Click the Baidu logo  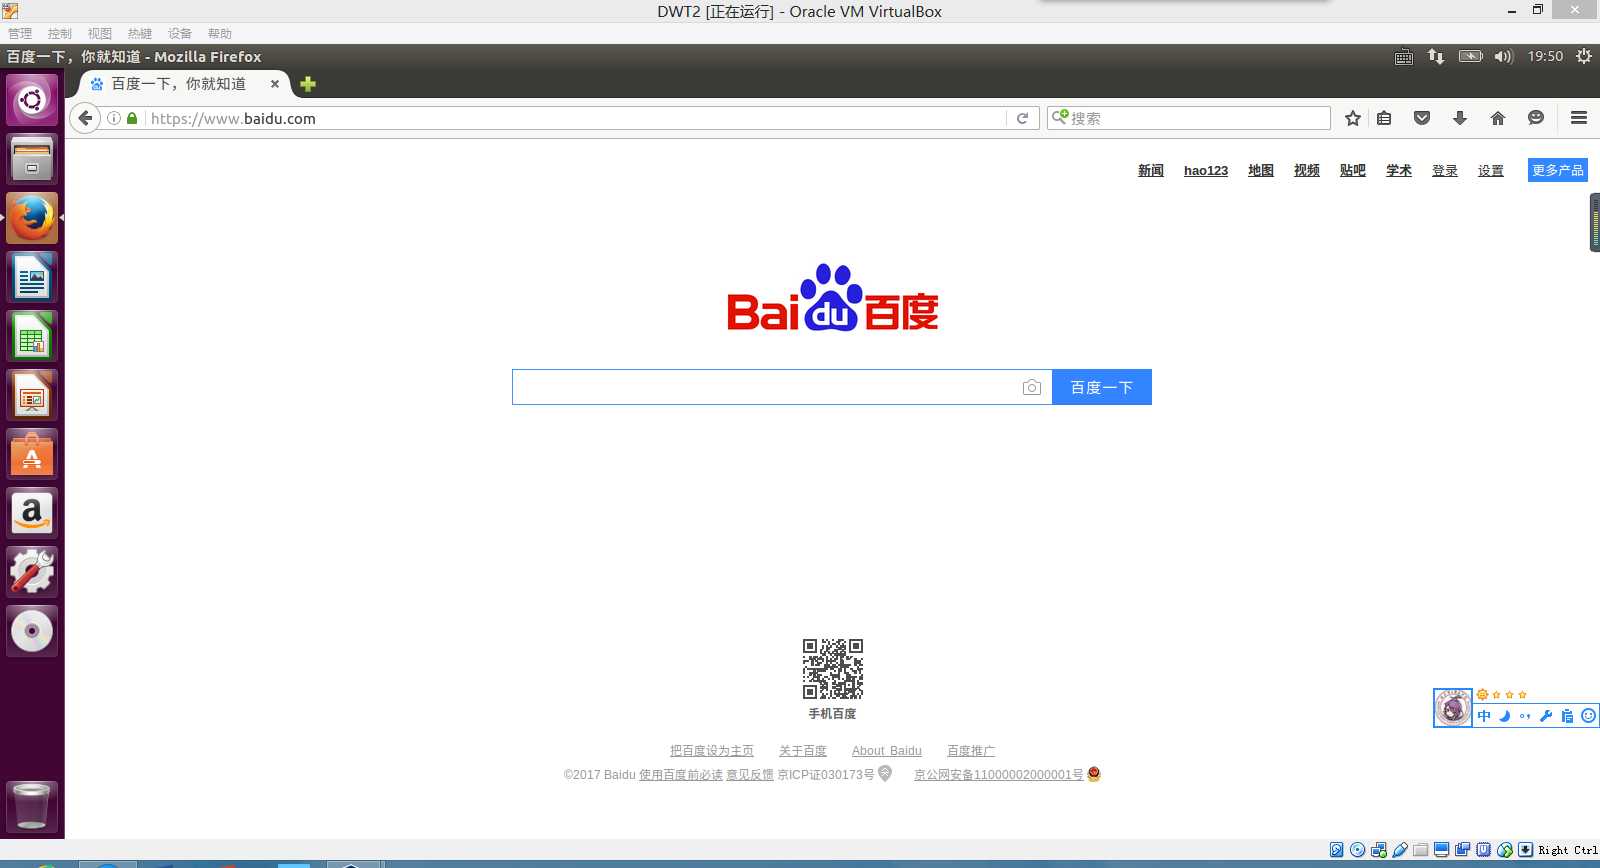pyautogui.click(x=832, y=298)
